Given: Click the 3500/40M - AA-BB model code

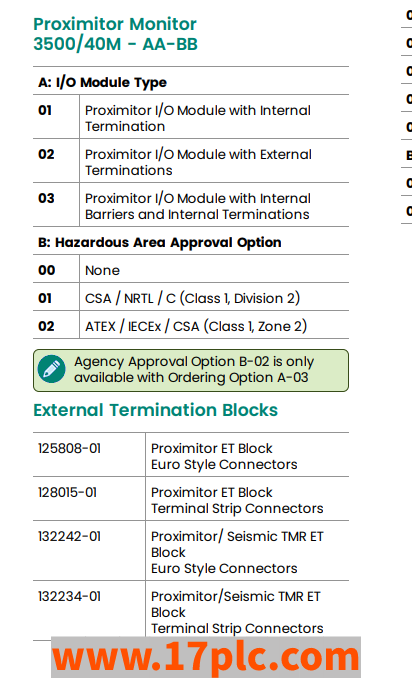Looking at the screenshot, I should [x=115, y=44].
